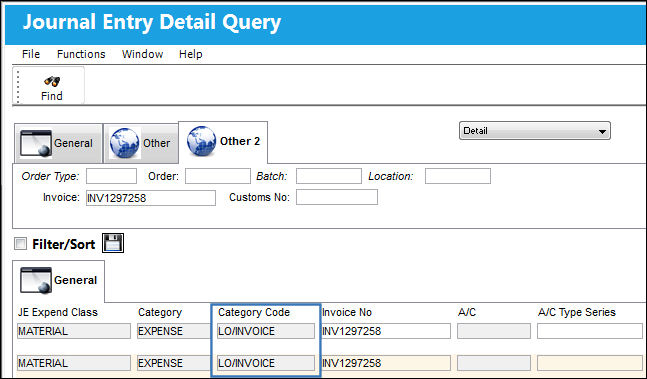Click the Find binoculars icon
The height and width of the screenshot is (379, 647).
52,81
